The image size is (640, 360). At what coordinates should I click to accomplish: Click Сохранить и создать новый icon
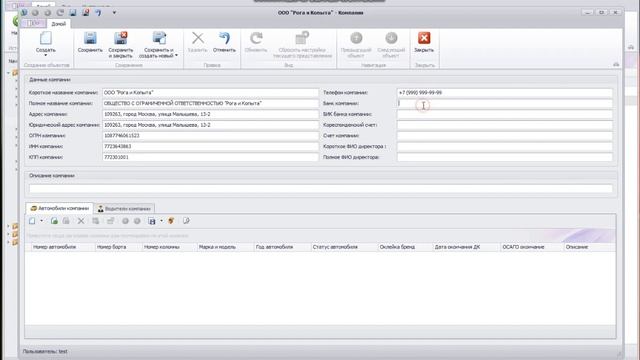tap(159, 38)
